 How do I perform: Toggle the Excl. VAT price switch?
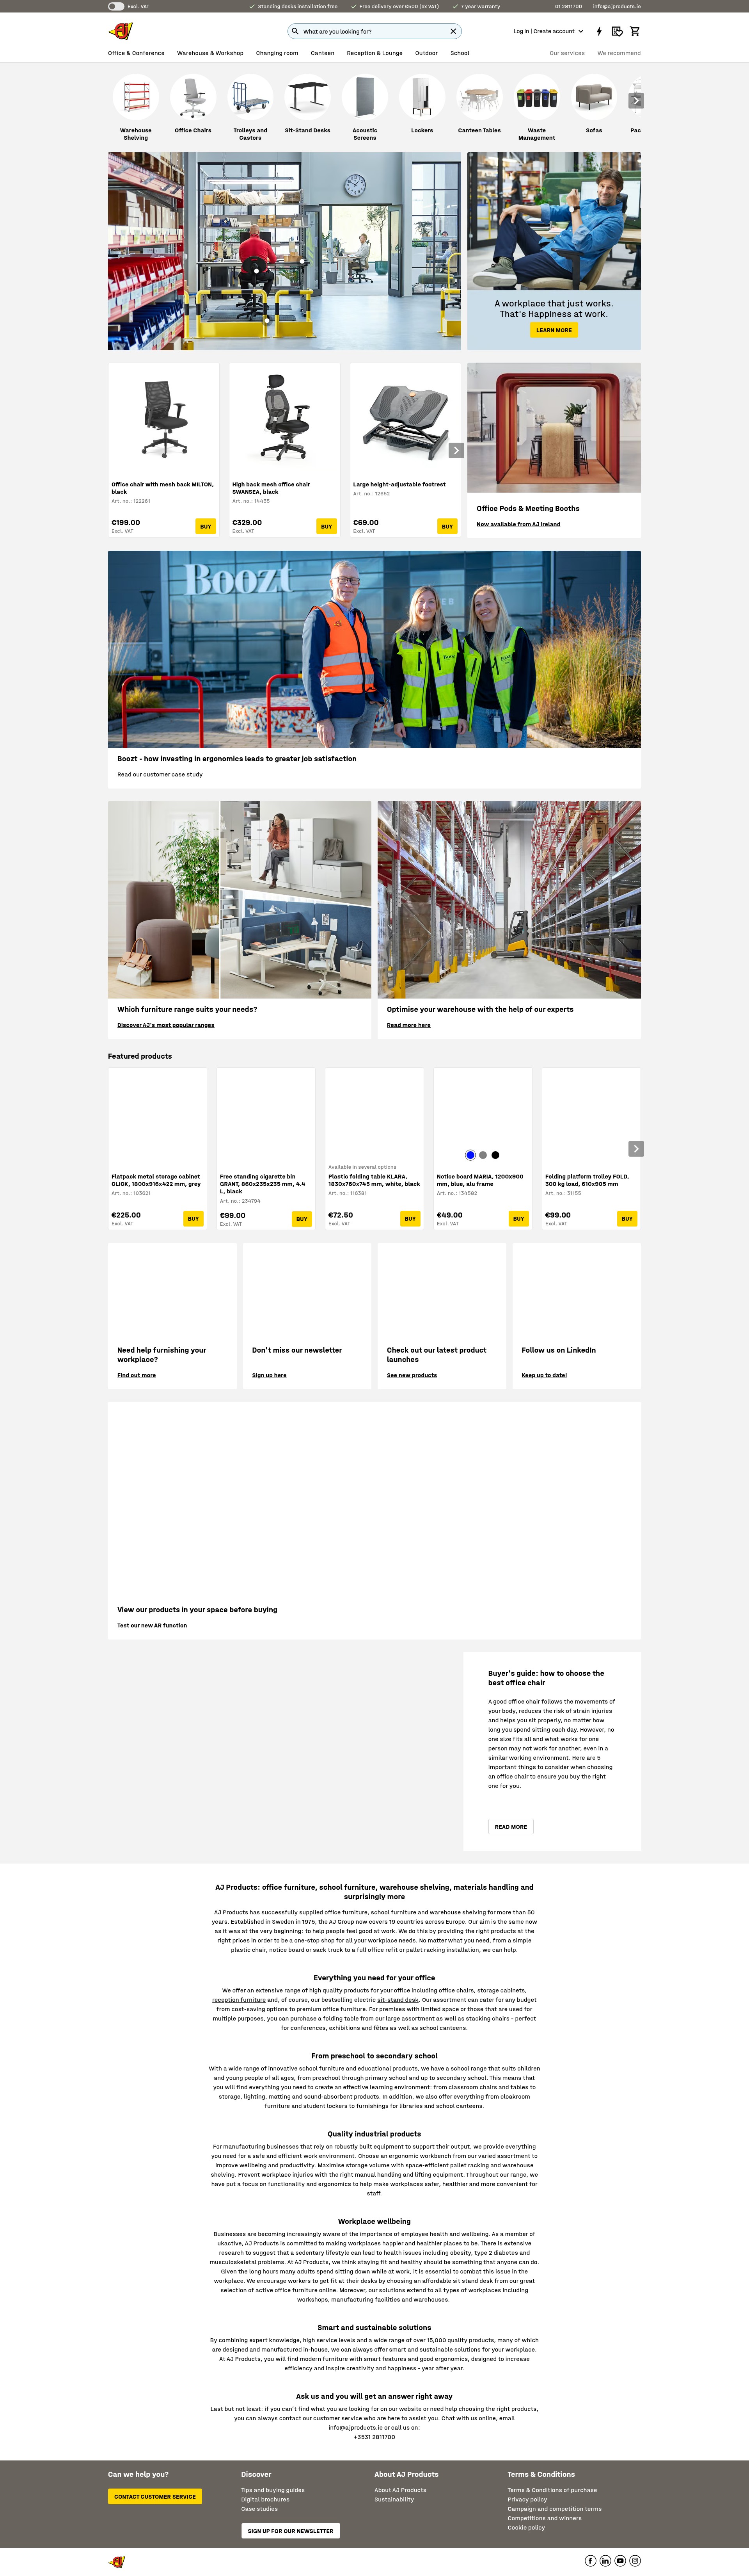116,6
